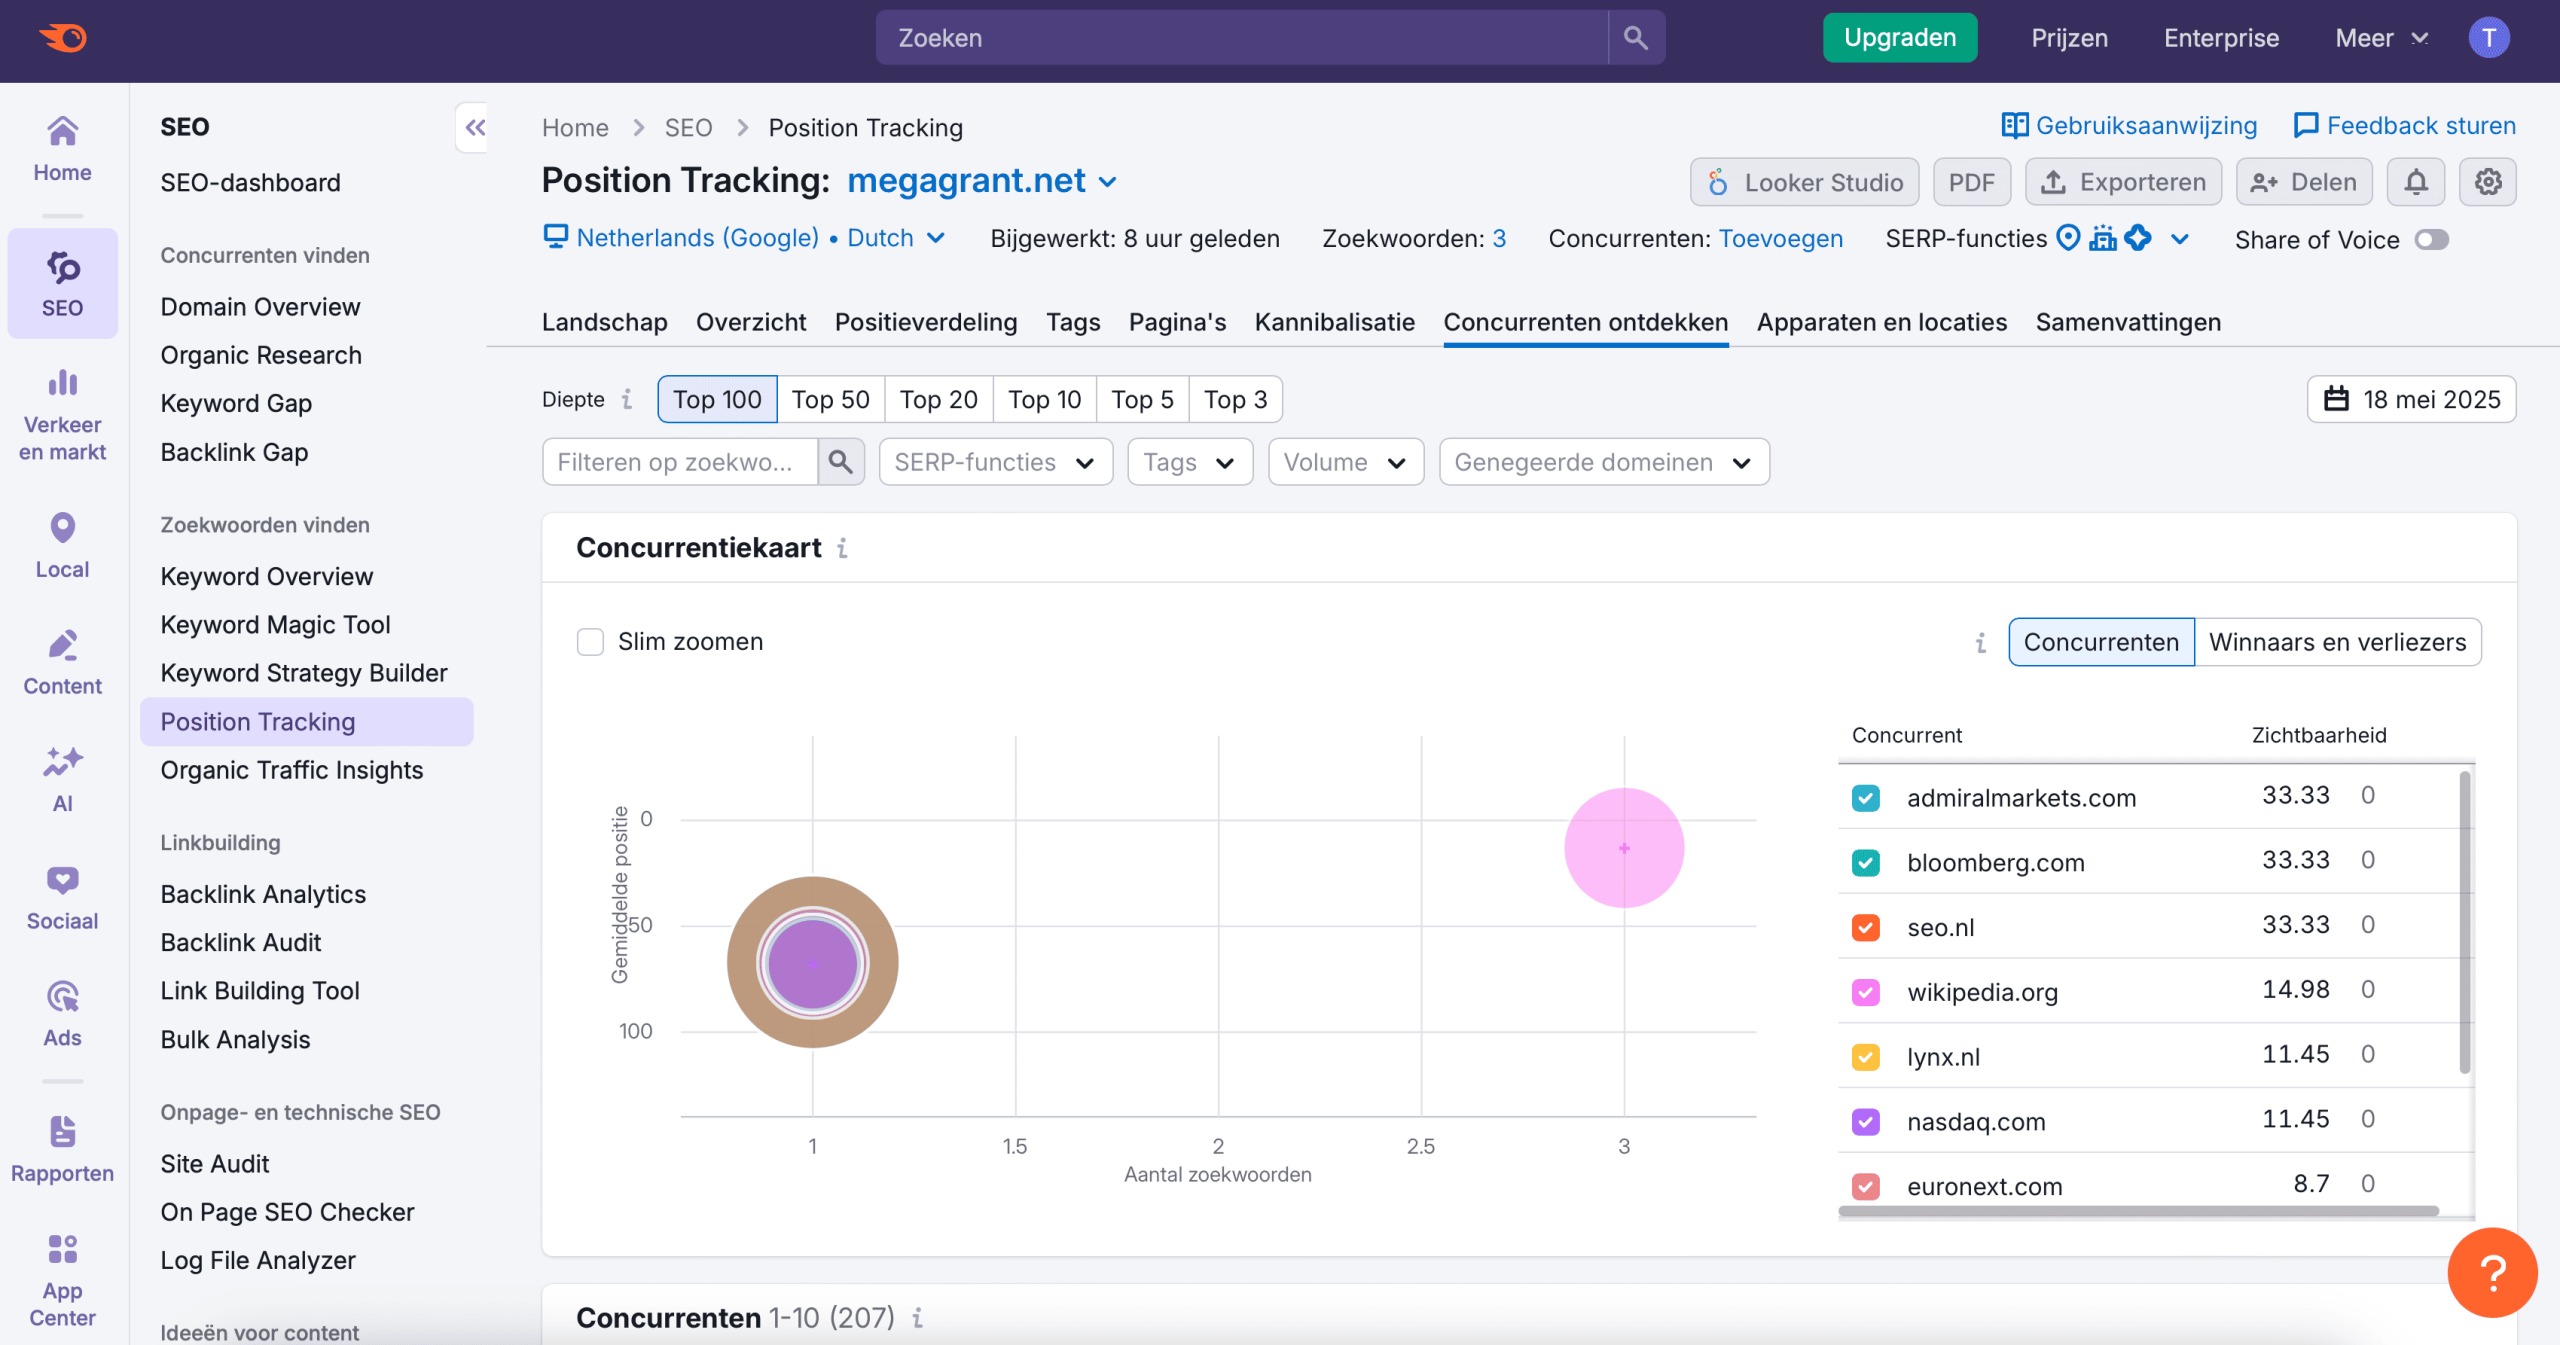Screen dimensions: 2560x1345
Task: Switch to Overzicht tab
Action: point(751,322)
